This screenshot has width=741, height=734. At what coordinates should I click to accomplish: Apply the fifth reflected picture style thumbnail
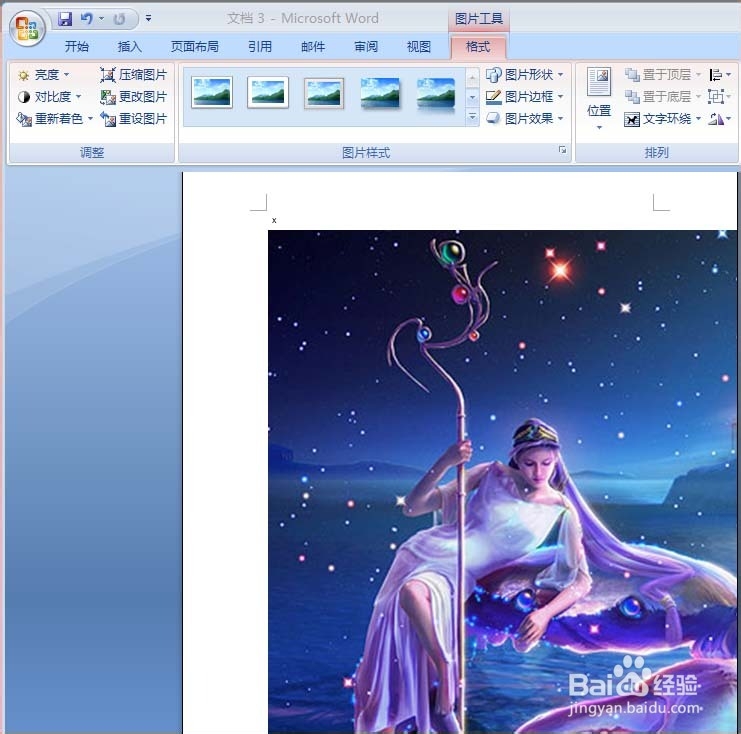(x=436, y=95)
